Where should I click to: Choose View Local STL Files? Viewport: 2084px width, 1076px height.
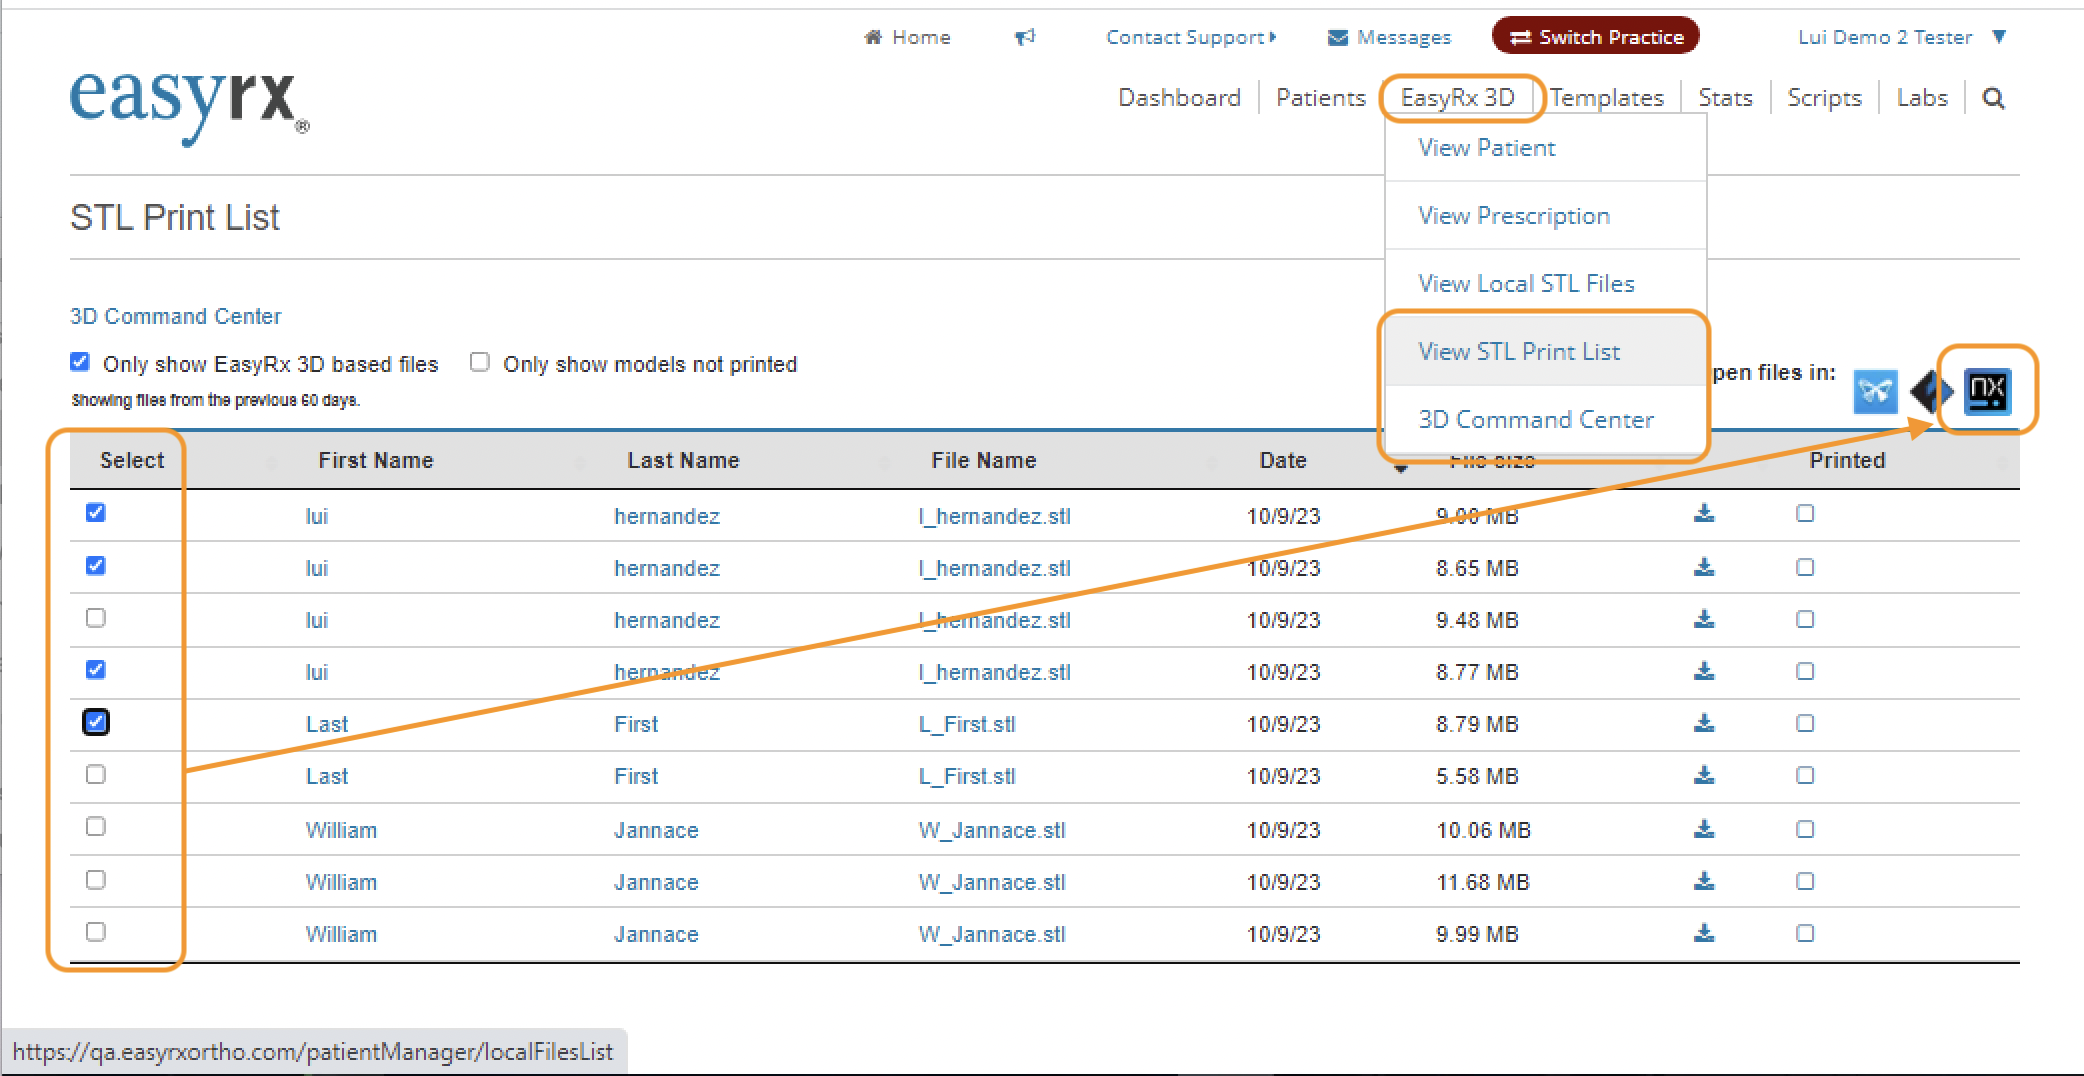(1546, 284)
